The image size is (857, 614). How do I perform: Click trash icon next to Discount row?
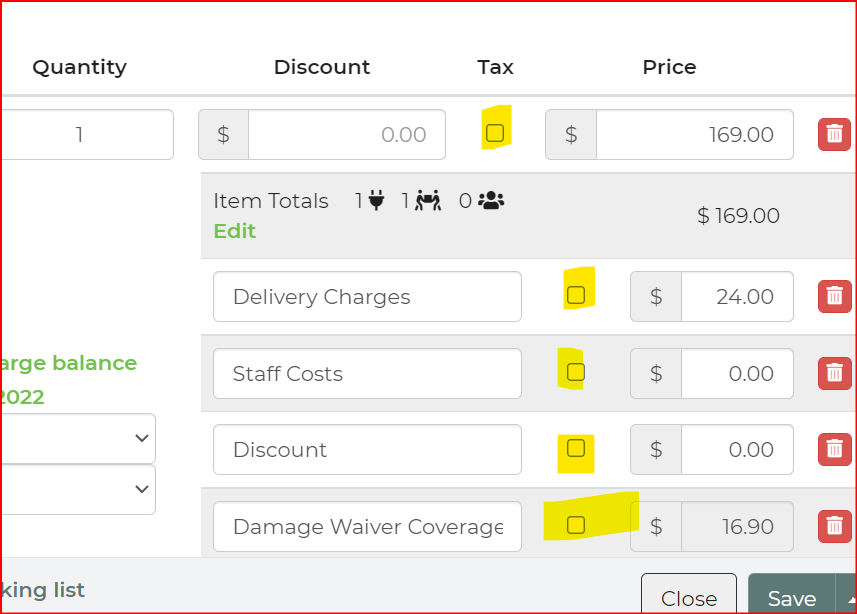point(834,450)
